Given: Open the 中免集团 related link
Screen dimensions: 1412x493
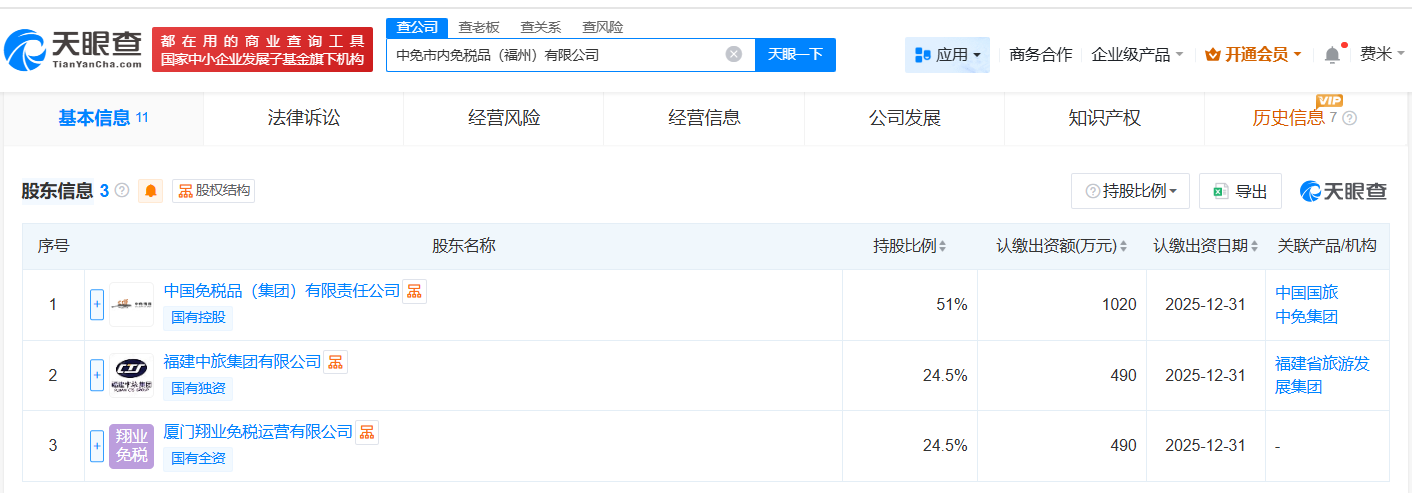Looking at the screenshot, I should 1306,317.
